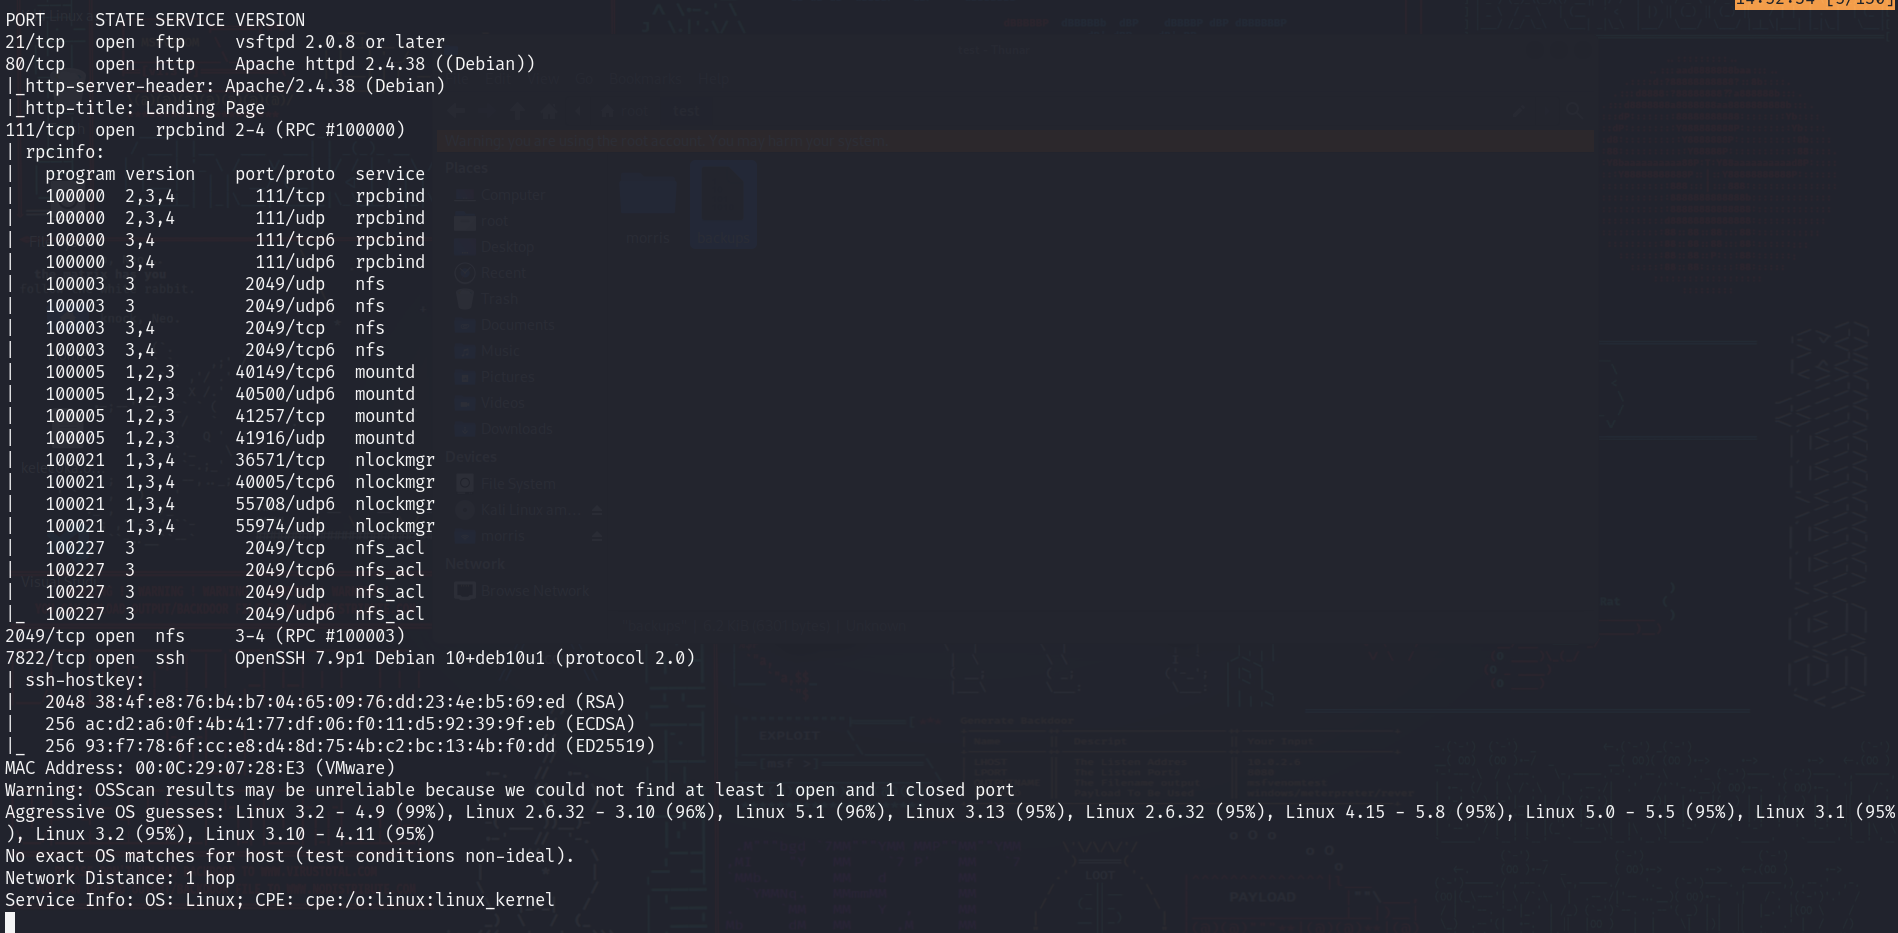
Task: Click the ECDSA hostkey fingerprint line
Action: [320, 724]
